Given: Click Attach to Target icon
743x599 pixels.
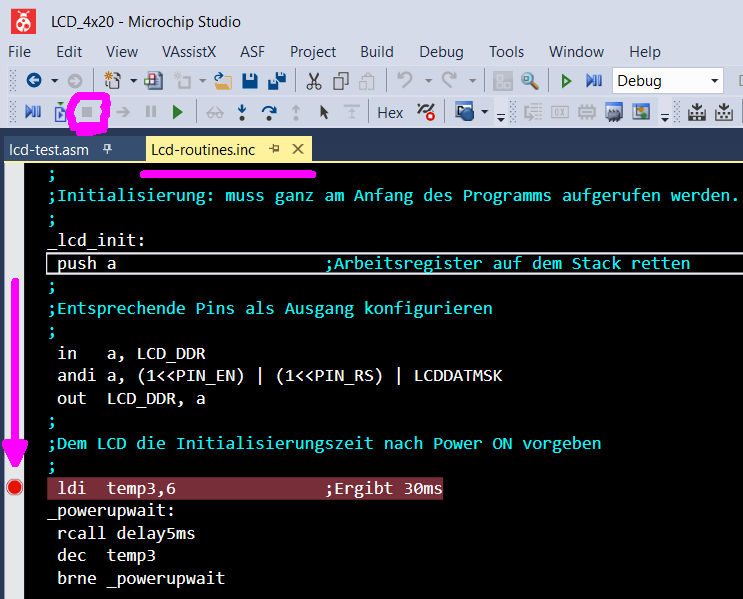Looking at the screenshot, I should tap(60, 113).
